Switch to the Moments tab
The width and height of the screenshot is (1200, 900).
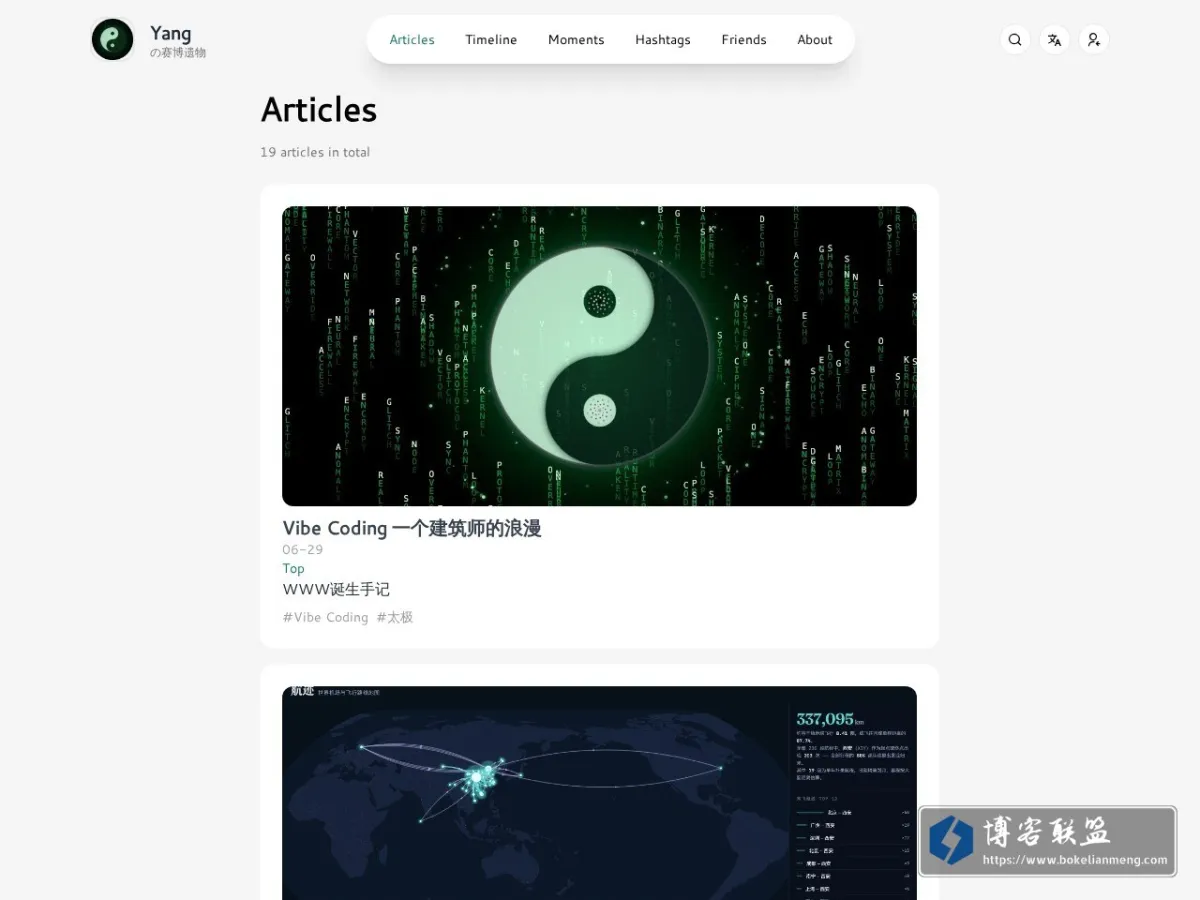tap(576, 40)
